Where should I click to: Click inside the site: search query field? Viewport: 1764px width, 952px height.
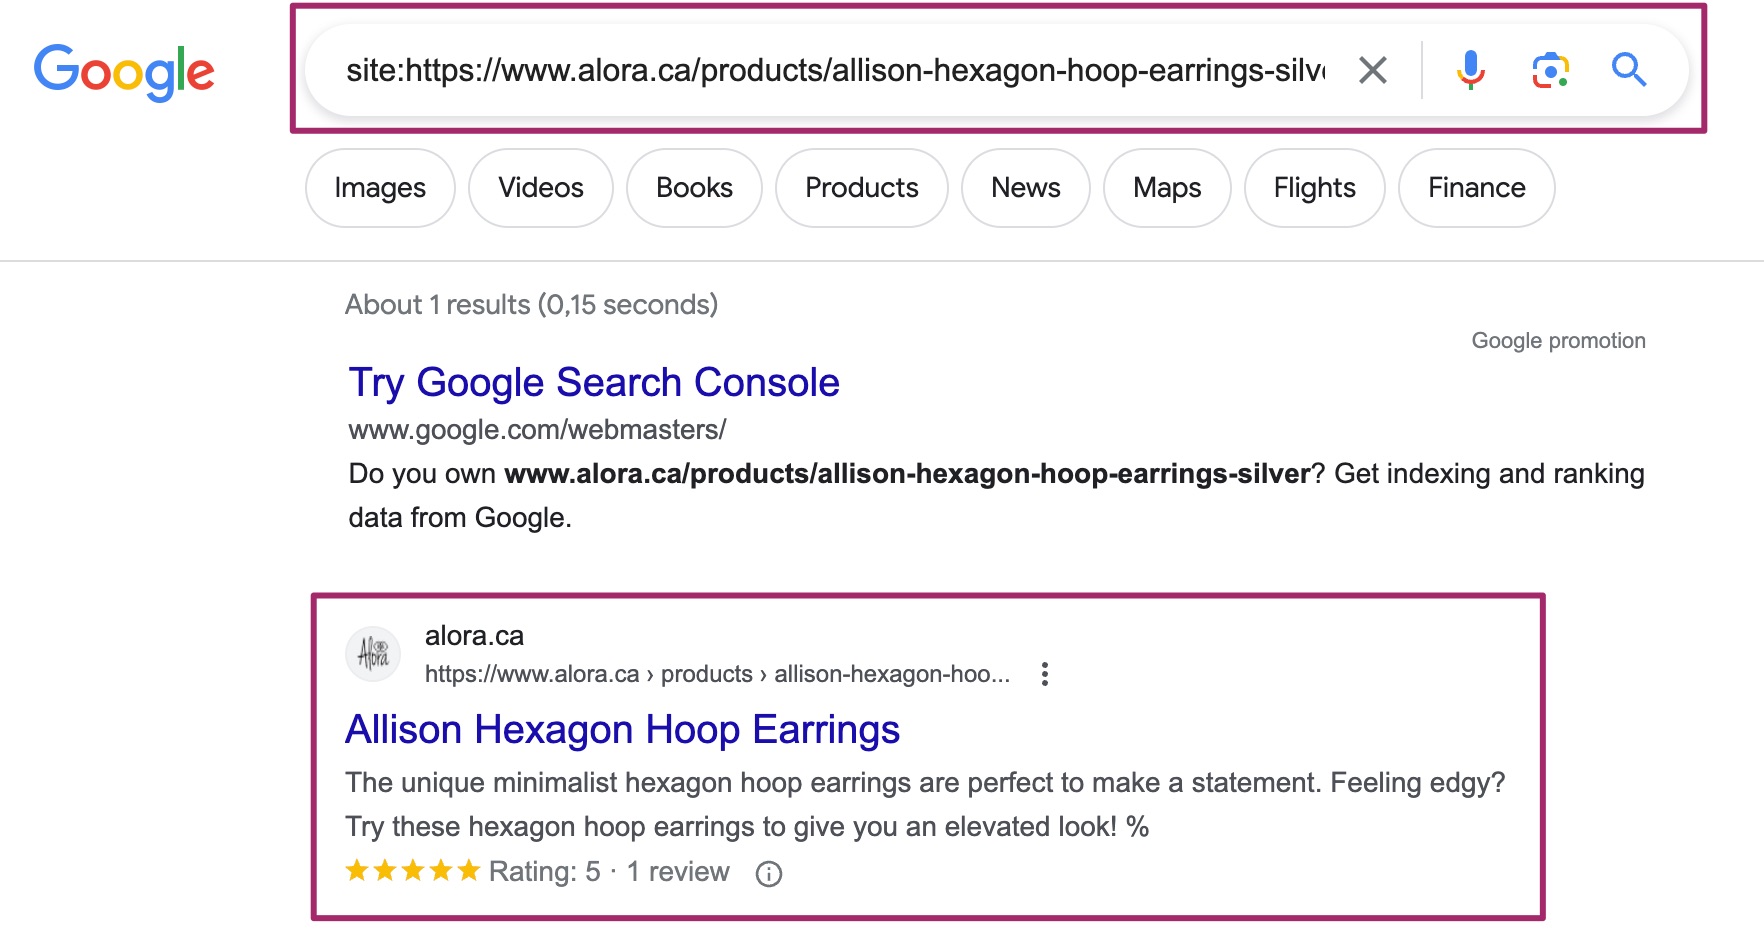point(835,70)
